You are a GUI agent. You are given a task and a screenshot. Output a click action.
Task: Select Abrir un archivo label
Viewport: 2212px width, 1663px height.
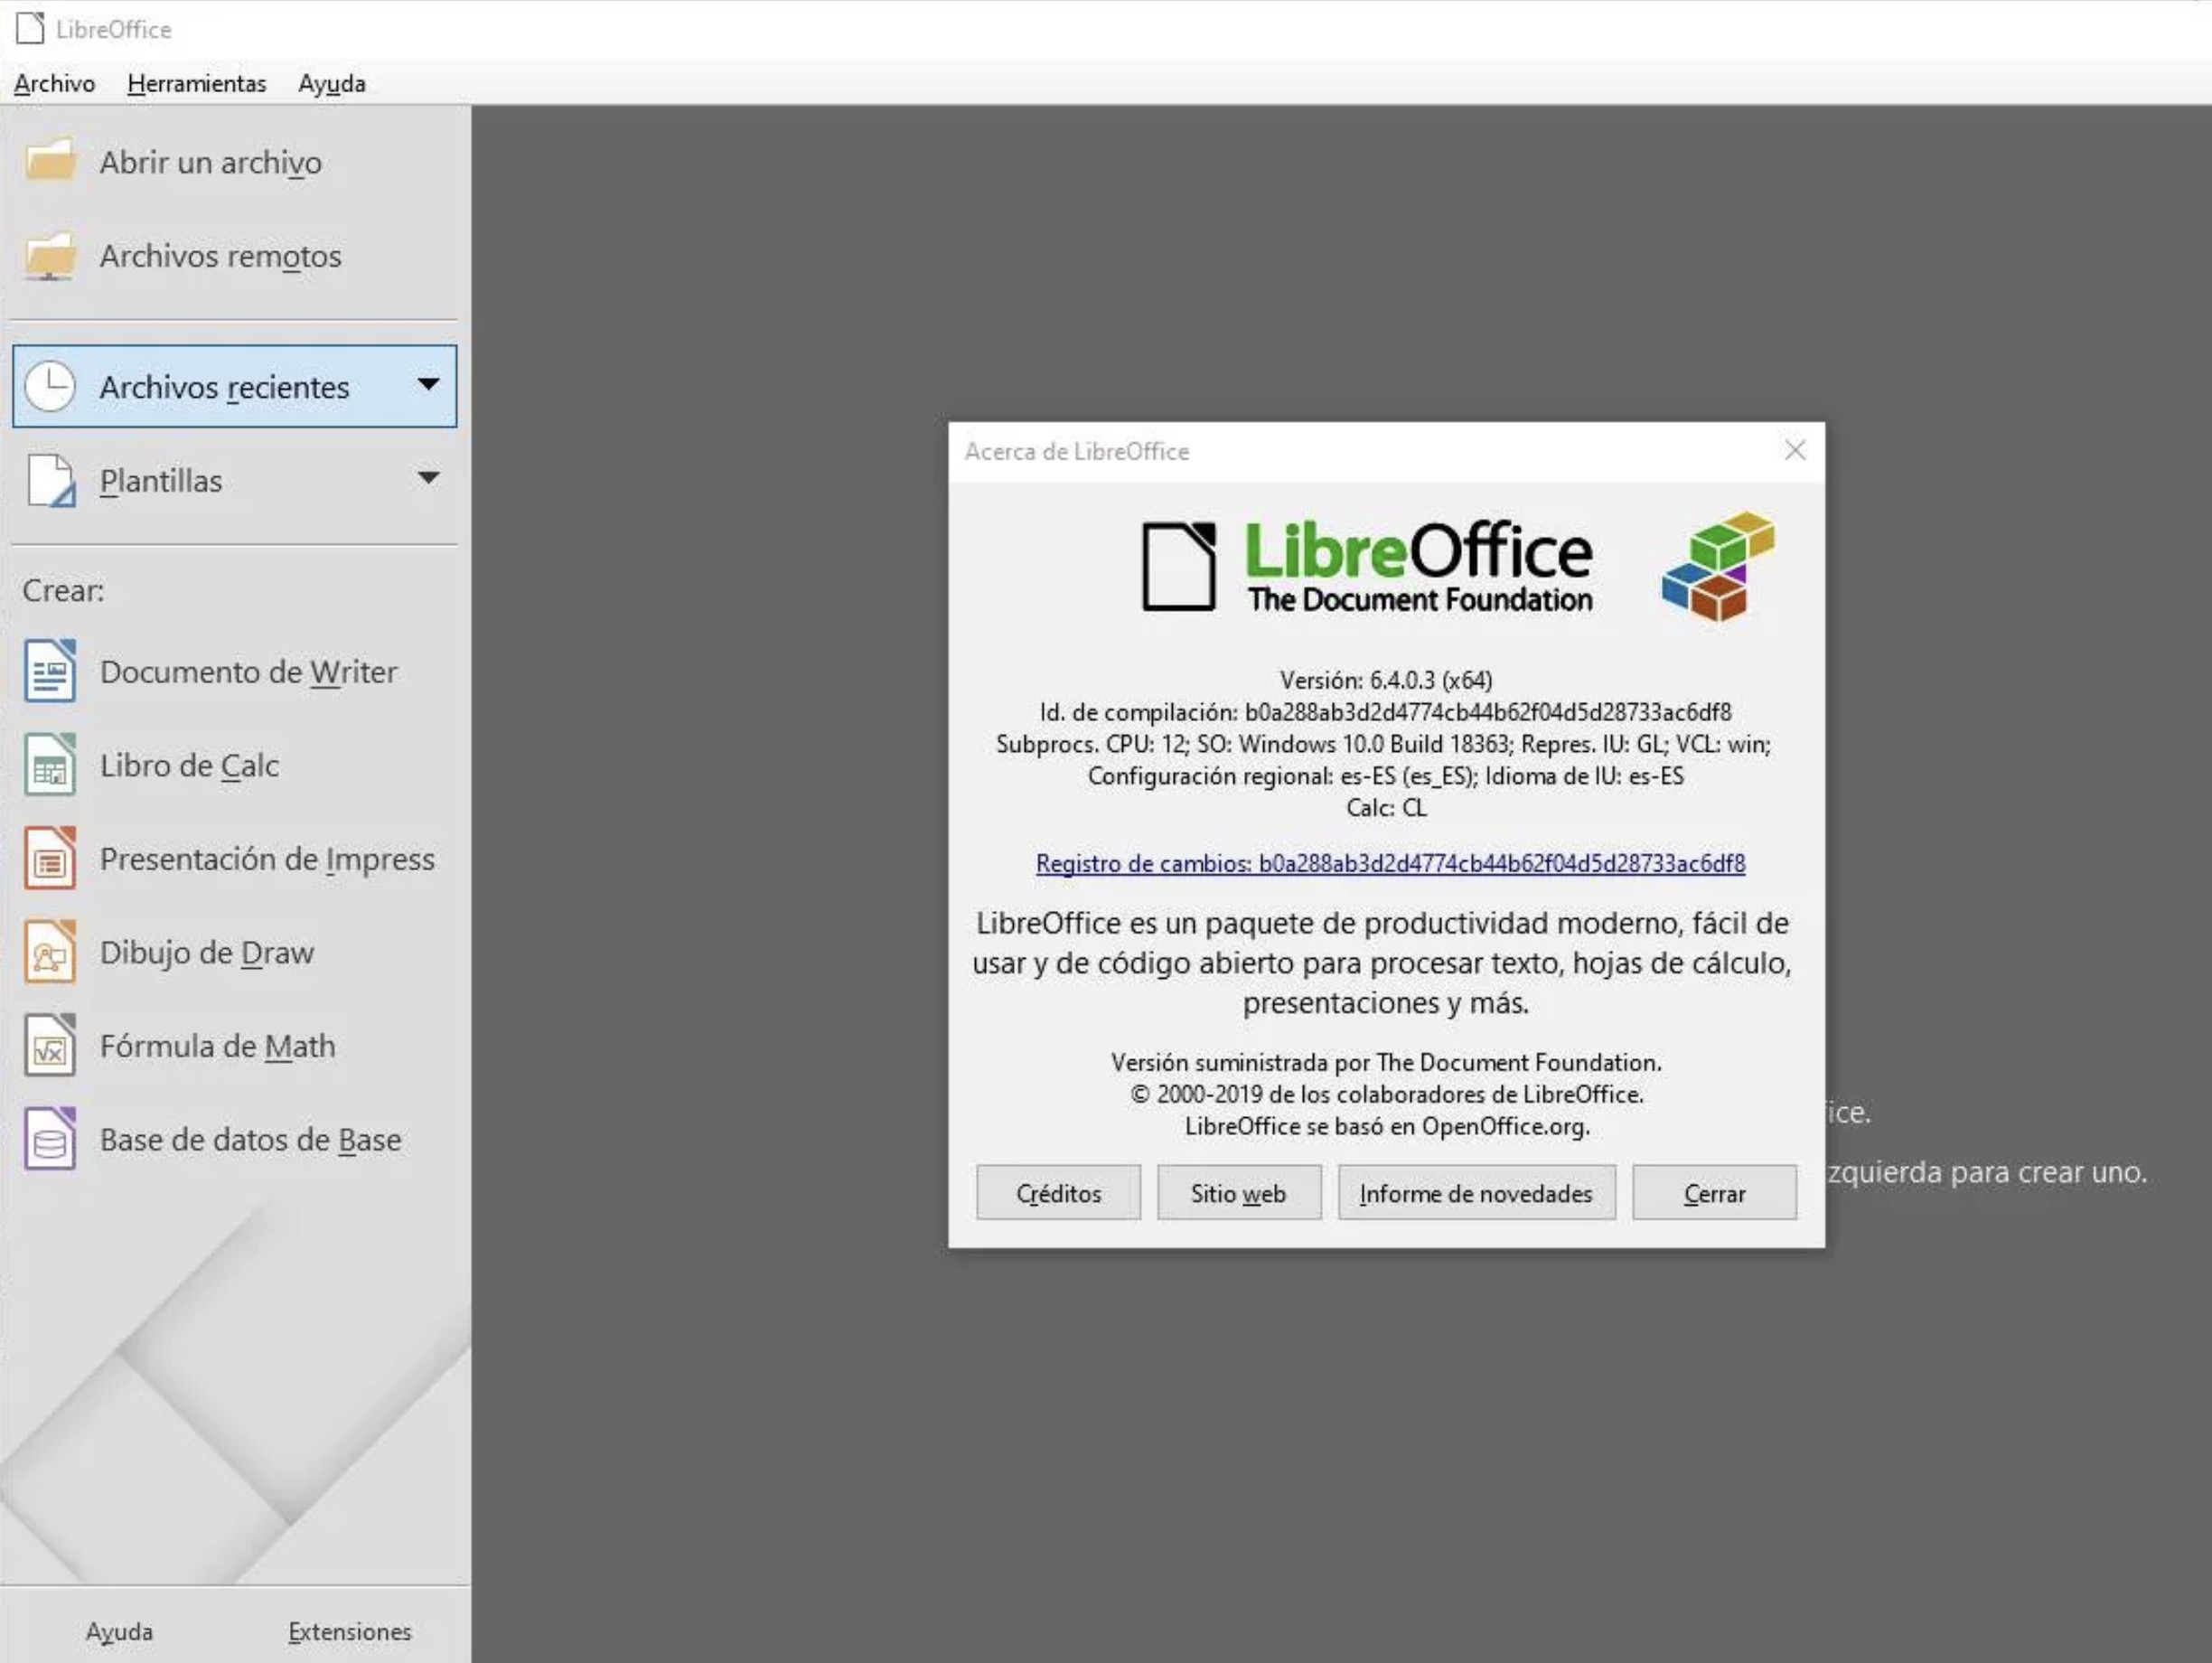[211, 162]
